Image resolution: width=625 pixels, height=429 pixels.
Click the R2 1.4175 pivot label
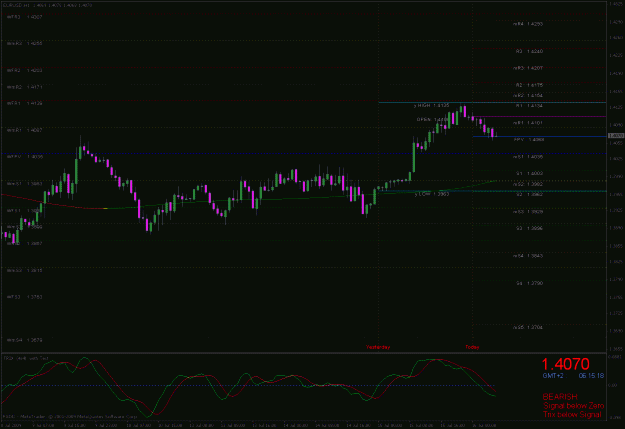[x=529, y=85]
